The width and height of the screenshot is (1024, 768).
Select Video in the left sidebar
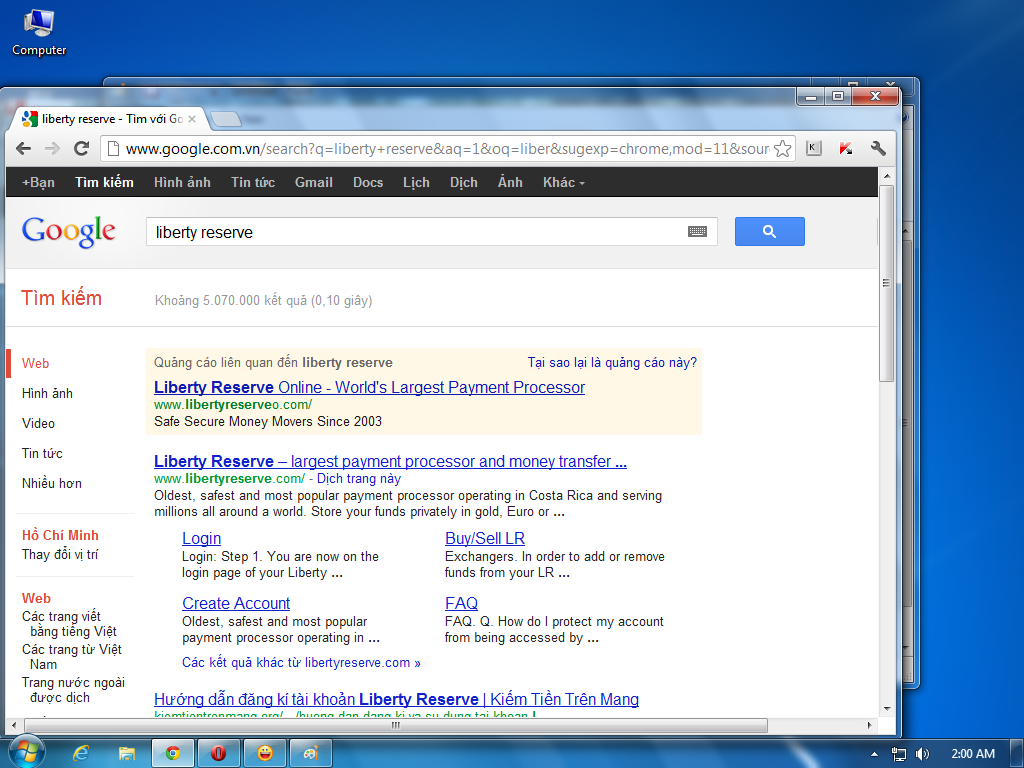[39, 423]
